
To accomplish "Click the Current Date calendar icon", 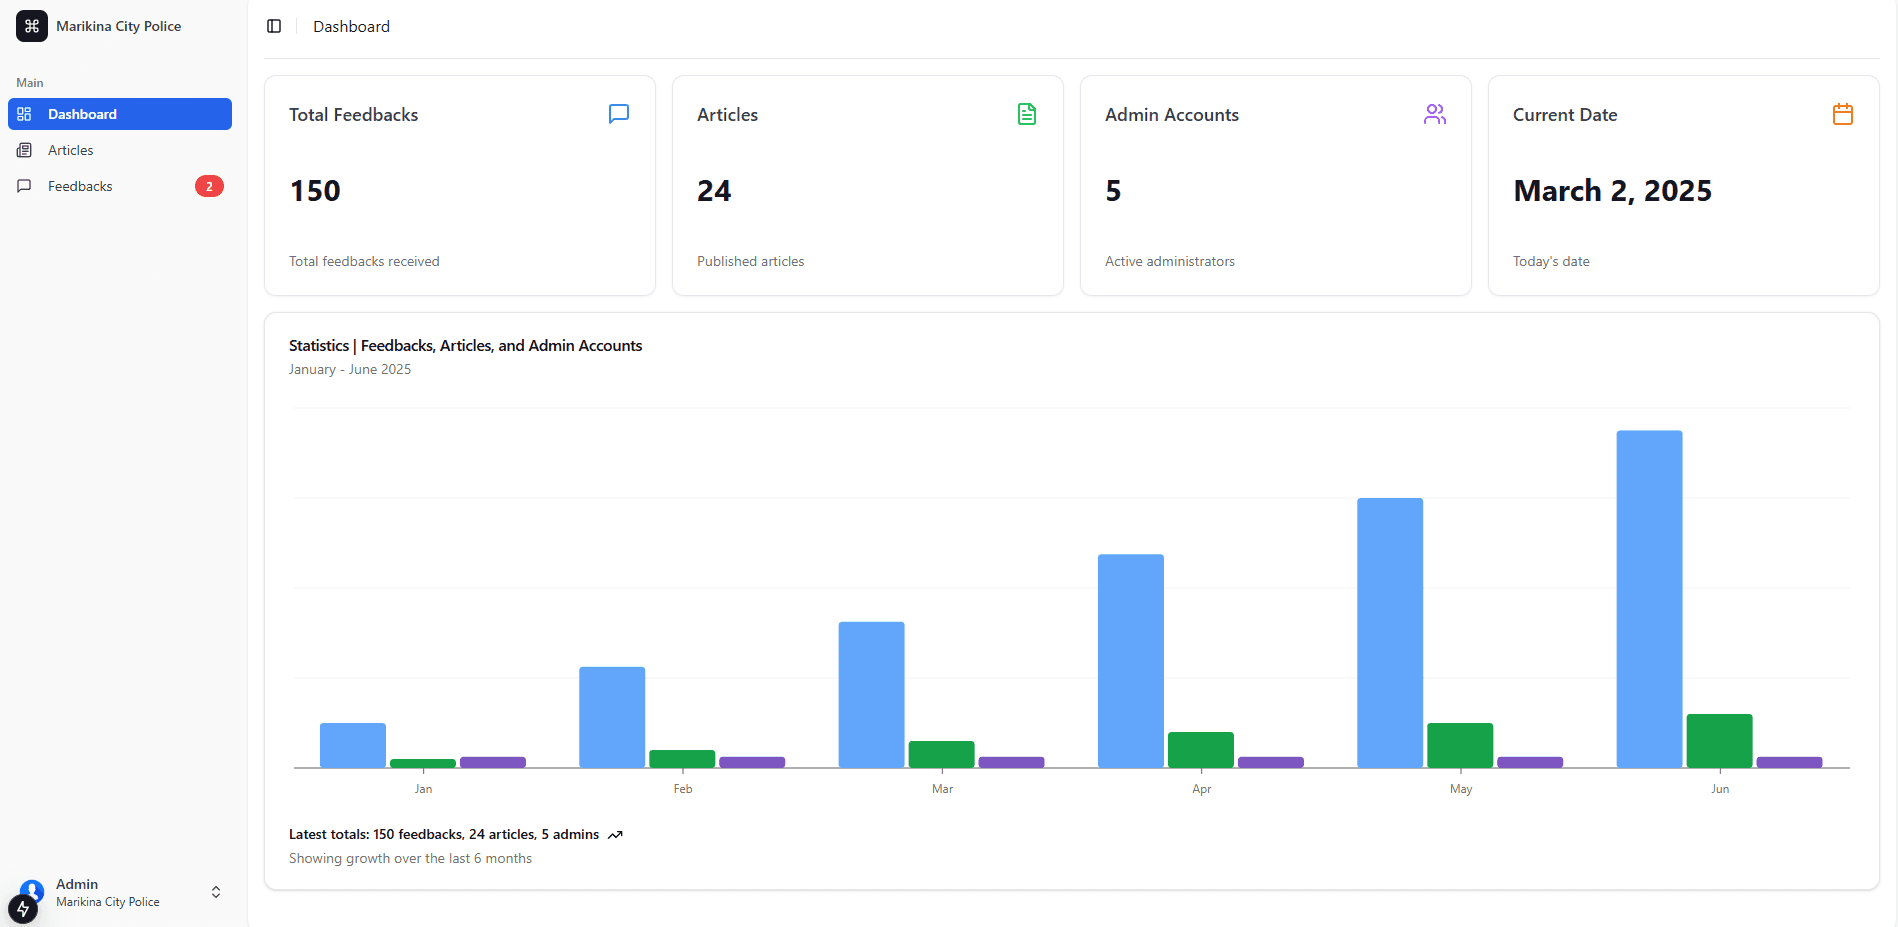I will click(1843, 114).
